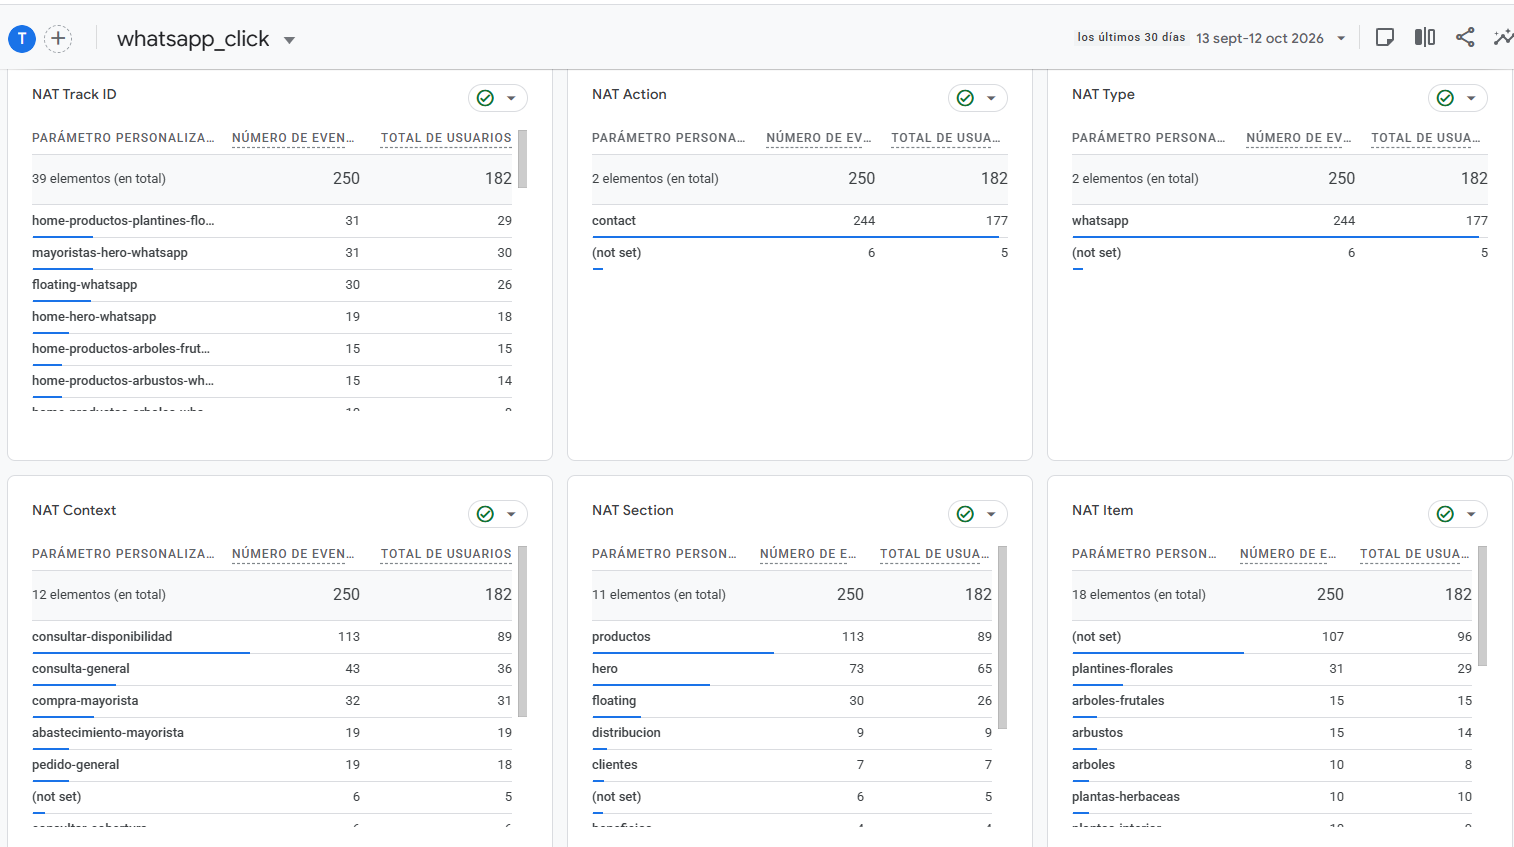Expand NAT Track ID card options arrow
This screenshot has height=847, width=1514.
tap(511, 98)
